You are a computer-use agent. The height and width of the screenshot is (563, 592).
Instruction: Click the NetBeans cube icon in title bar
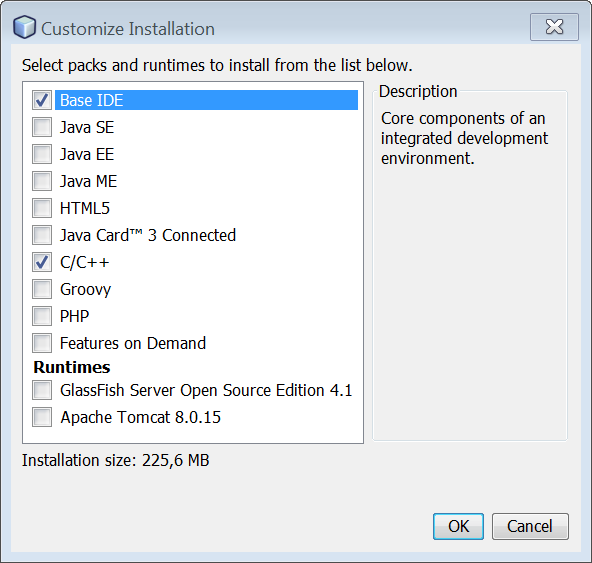[25, 27]
